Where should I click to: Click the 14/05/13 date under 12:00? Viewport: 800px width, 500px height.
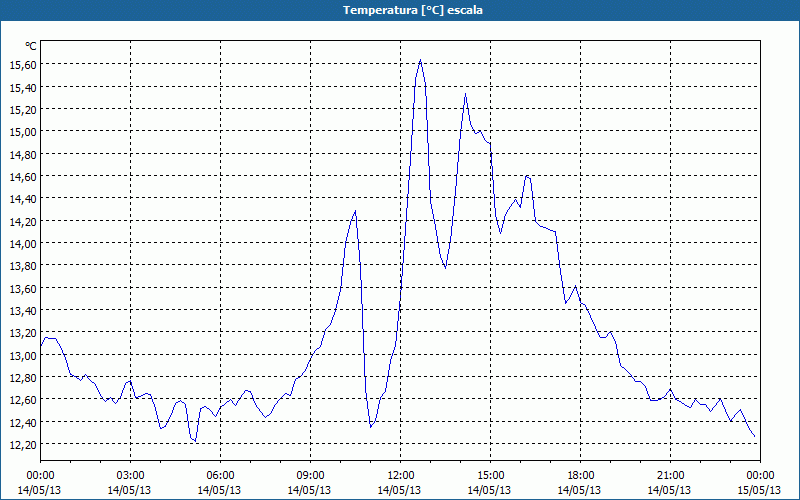tap(399, 490)
